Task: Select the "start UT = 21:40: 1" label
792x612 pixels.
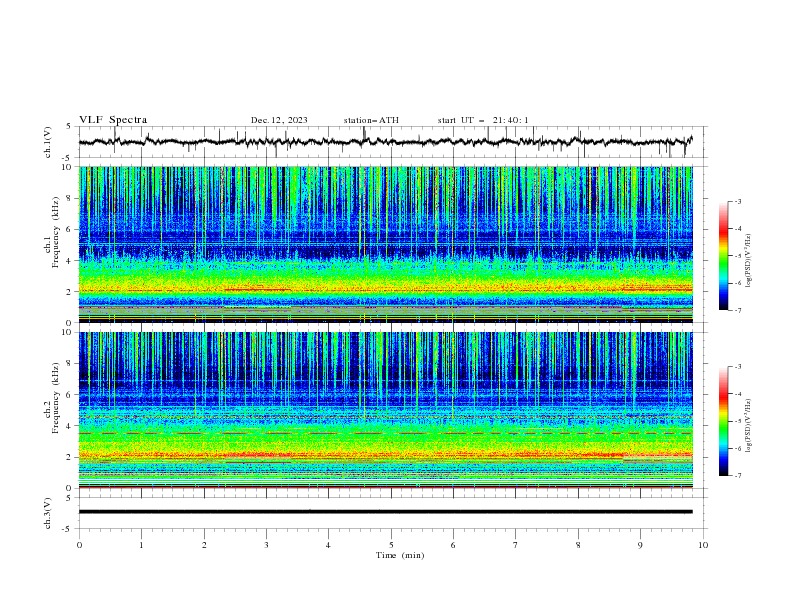Action: click(x=483, y=120)
